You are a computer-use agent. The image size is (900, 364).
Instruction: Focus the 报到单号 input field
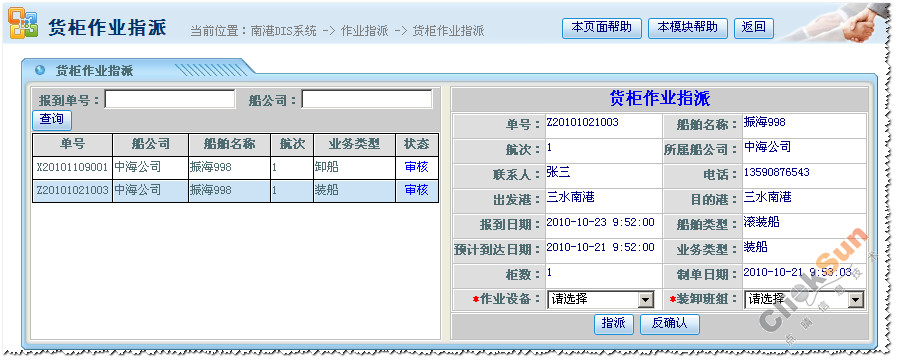coord(170,99)
